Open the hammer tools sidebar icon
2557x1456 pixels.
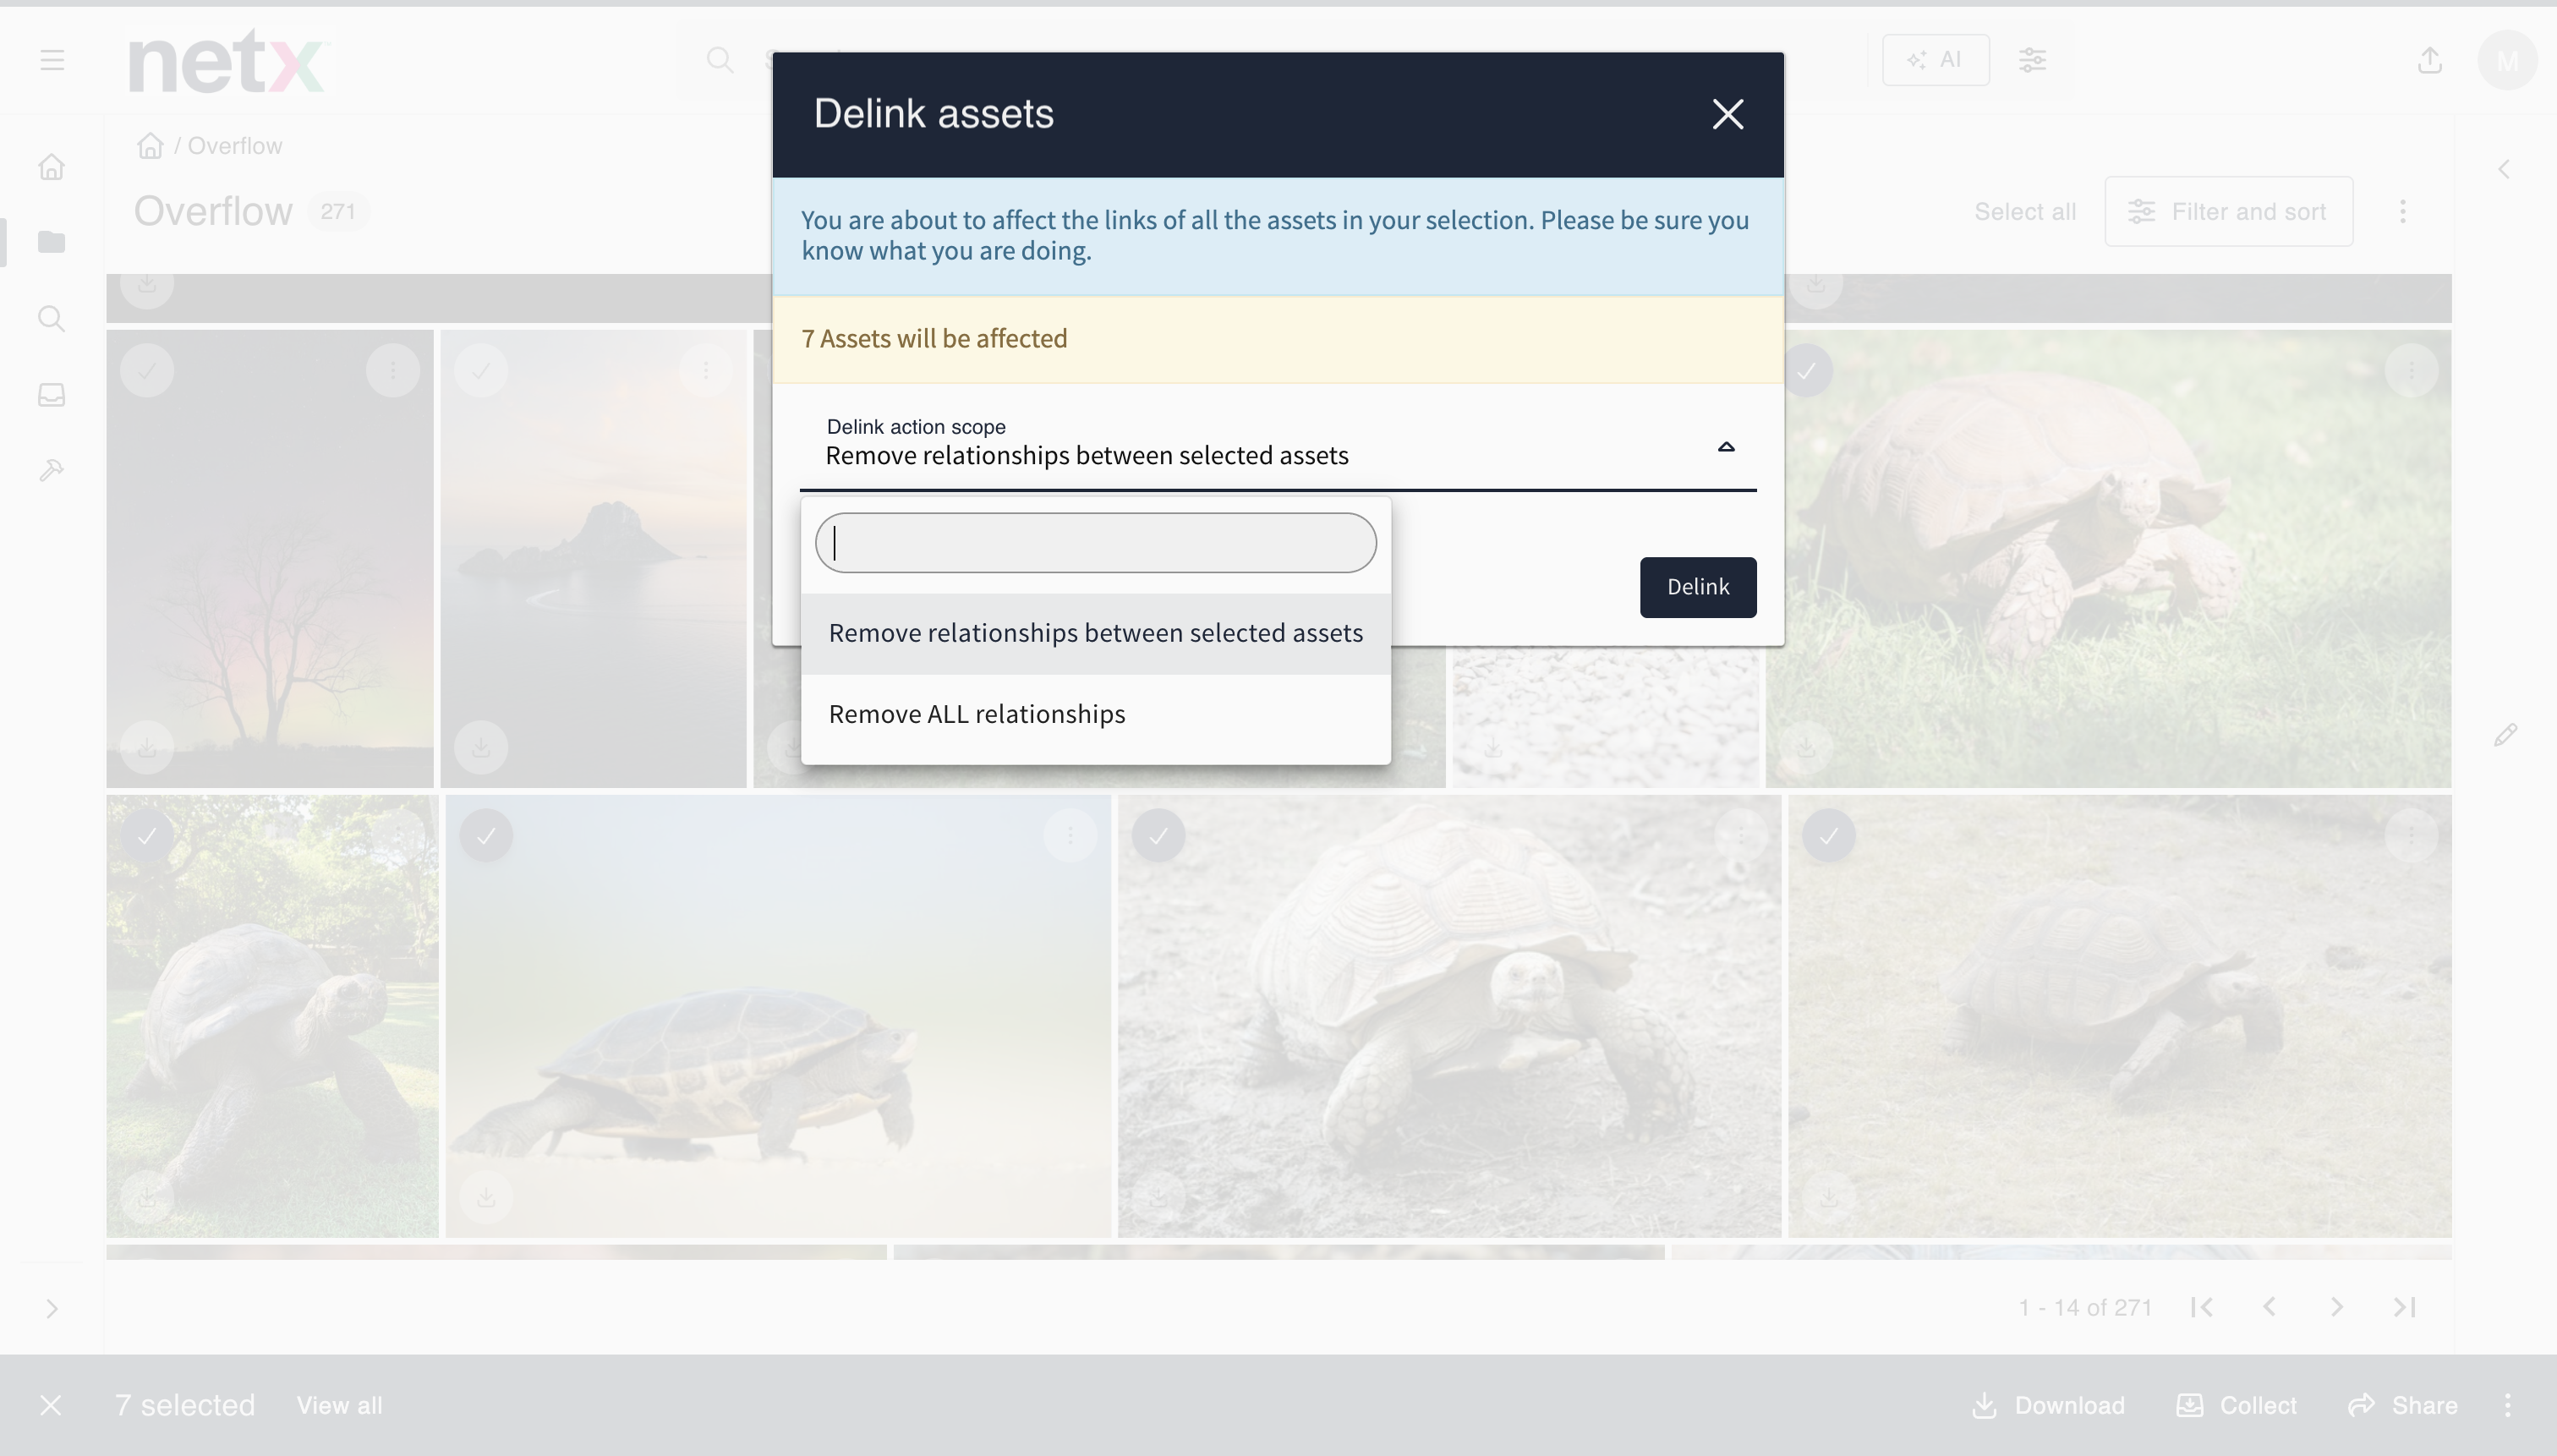51,470
